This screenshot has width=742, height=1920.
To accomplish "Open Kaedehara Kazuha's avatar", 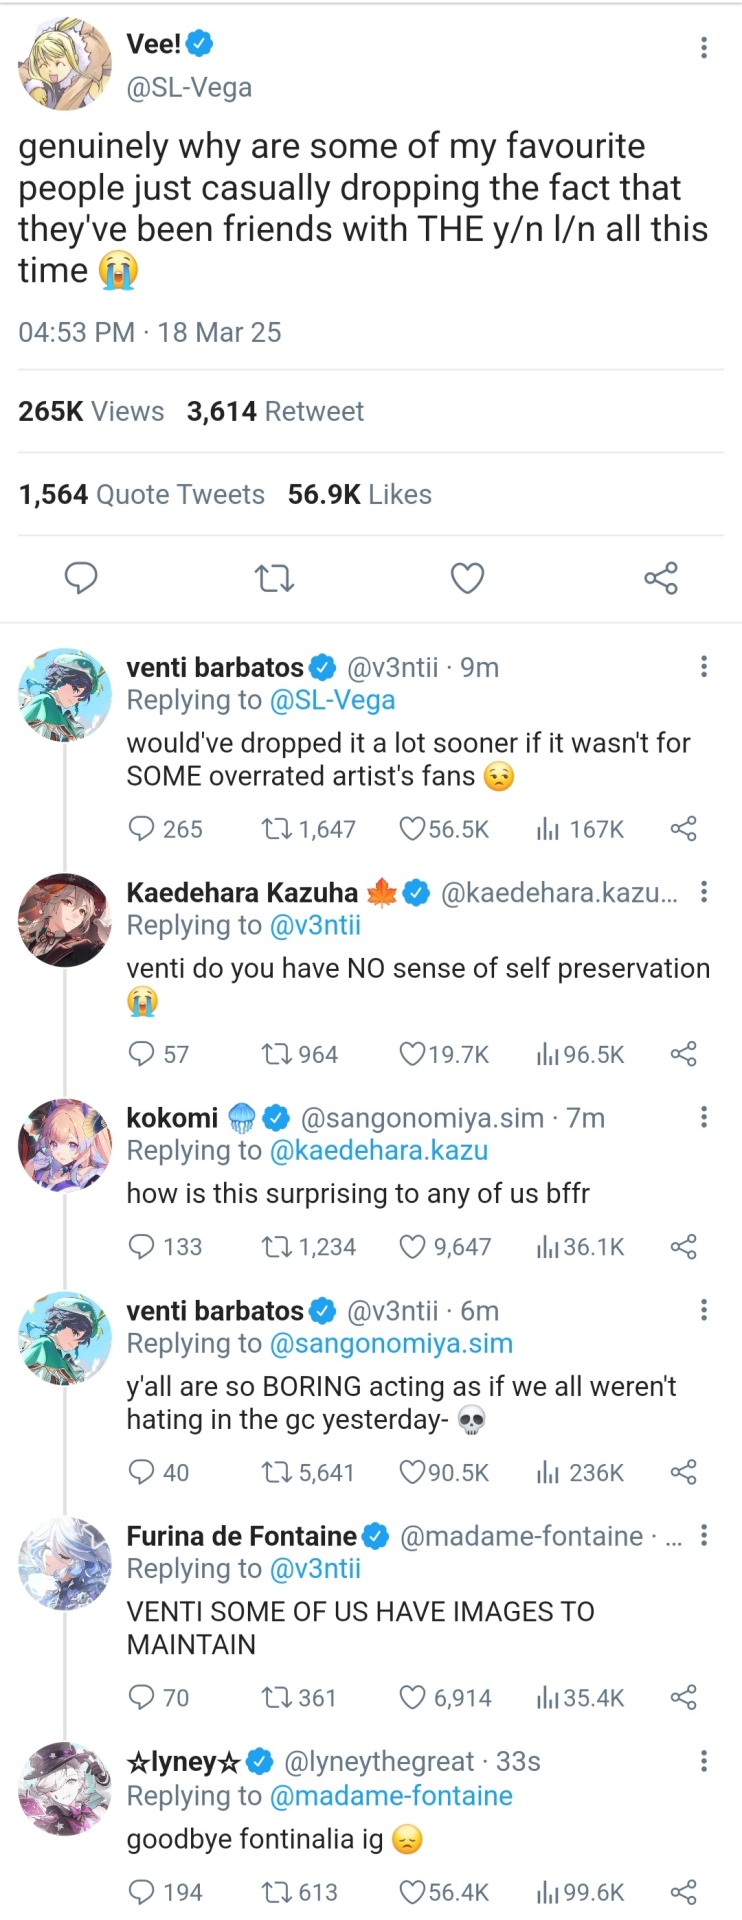I will [x=64, y=920].
